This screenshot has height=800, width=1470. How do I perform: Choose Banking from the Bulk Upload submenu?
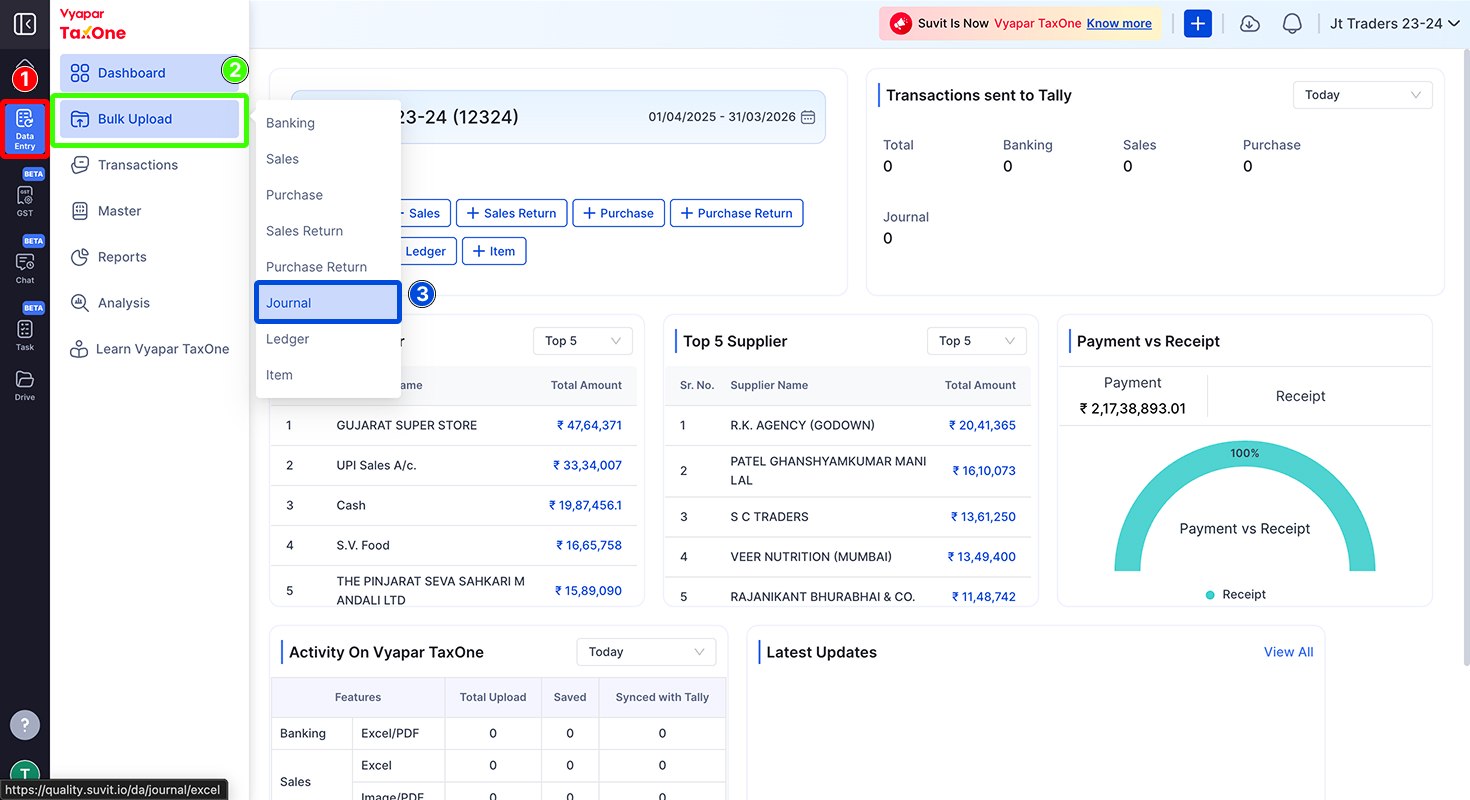pyautogui.click(x=328, y=123)
